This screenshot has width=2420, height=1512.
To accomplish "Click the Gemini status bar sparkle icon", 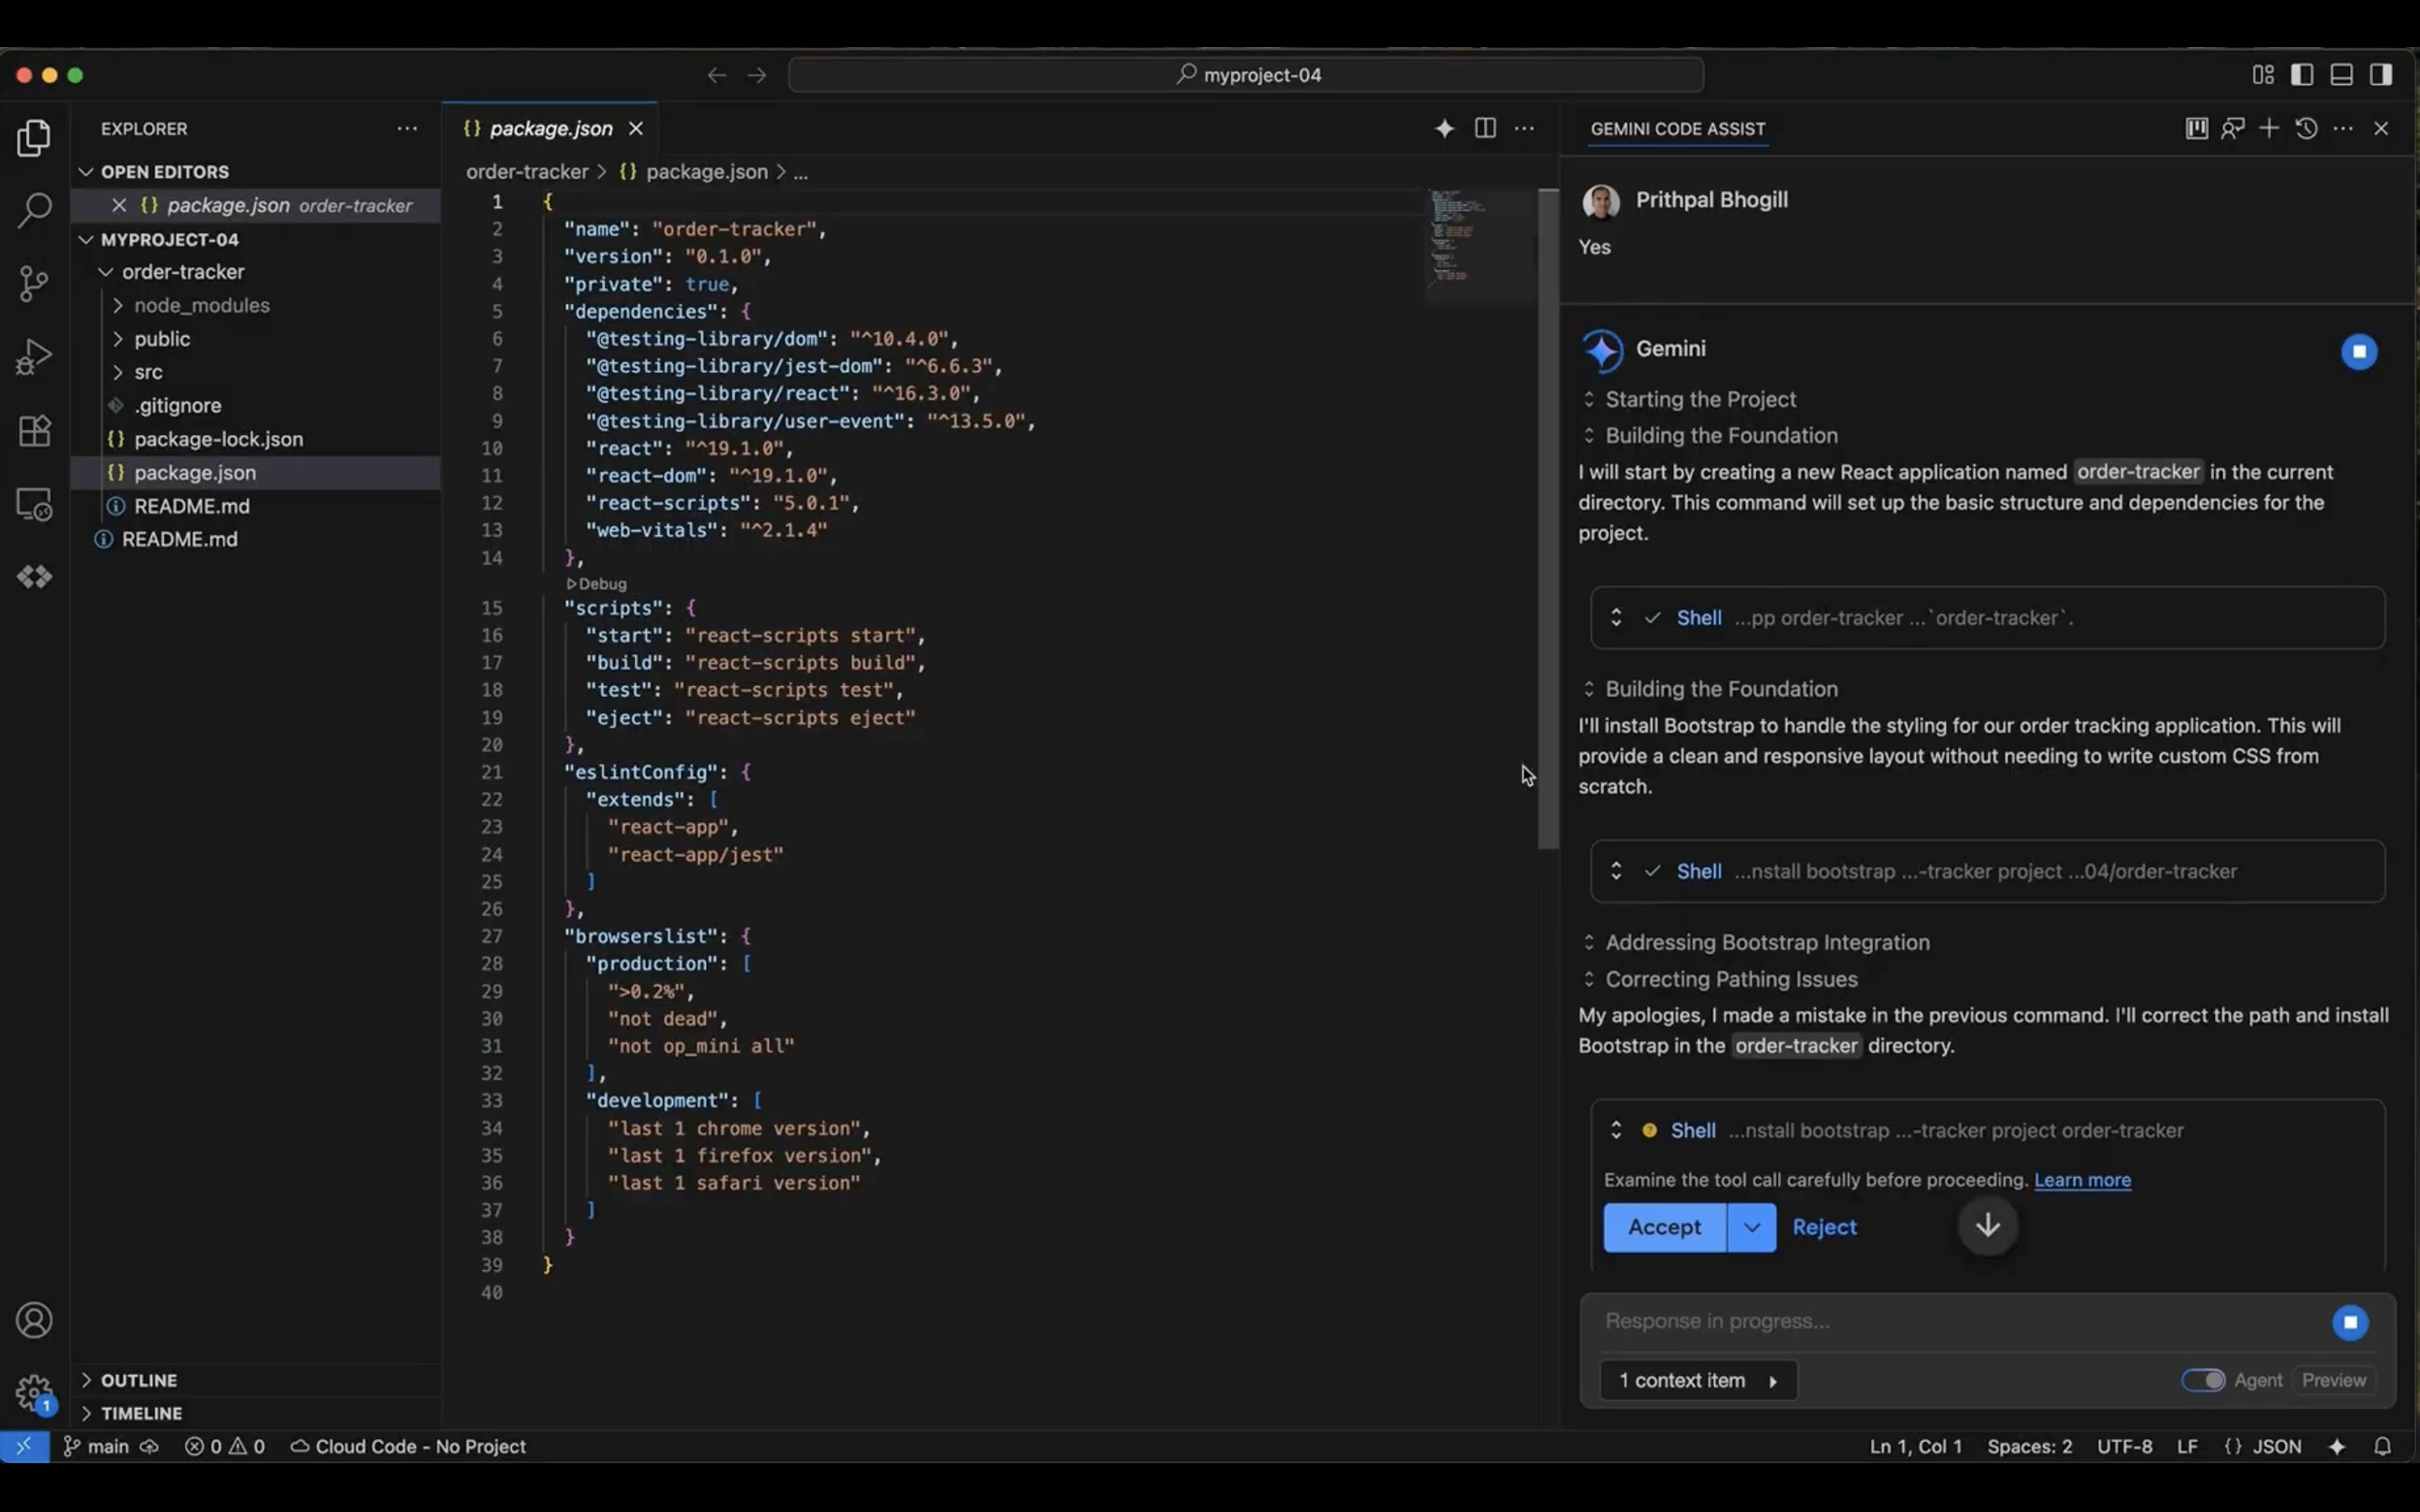I will [x=2336, y=1446].
